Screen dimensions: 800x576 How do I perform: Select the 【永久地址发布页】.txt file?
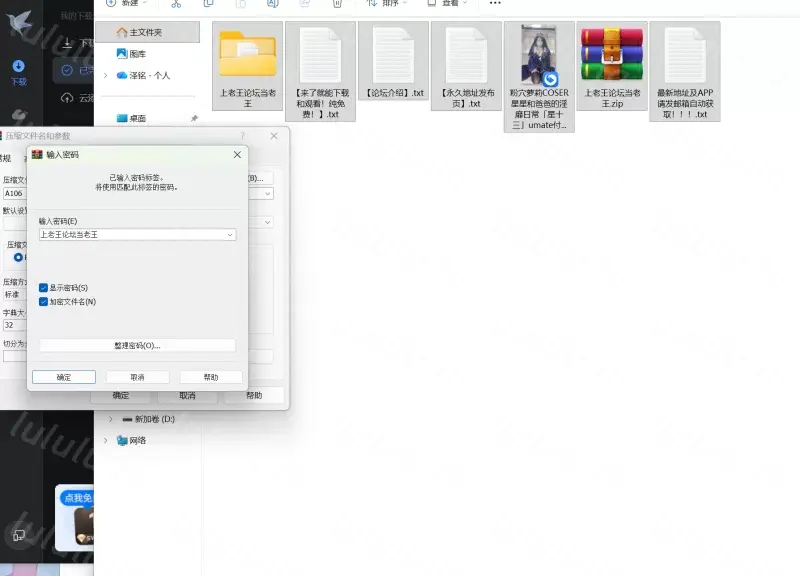coord(466,66)
